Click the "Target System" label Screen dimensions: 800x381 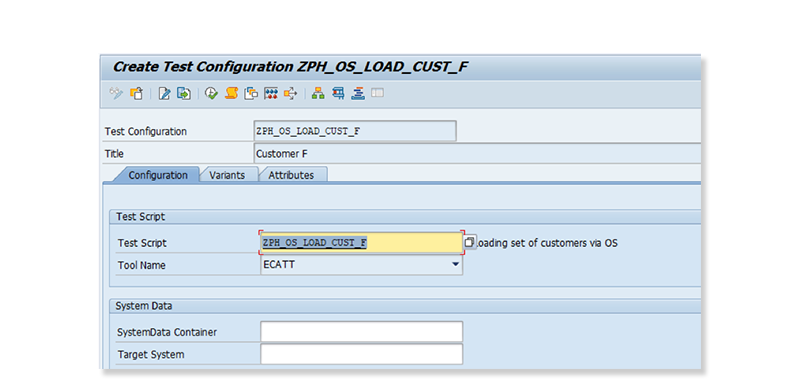tap(151, 354)
